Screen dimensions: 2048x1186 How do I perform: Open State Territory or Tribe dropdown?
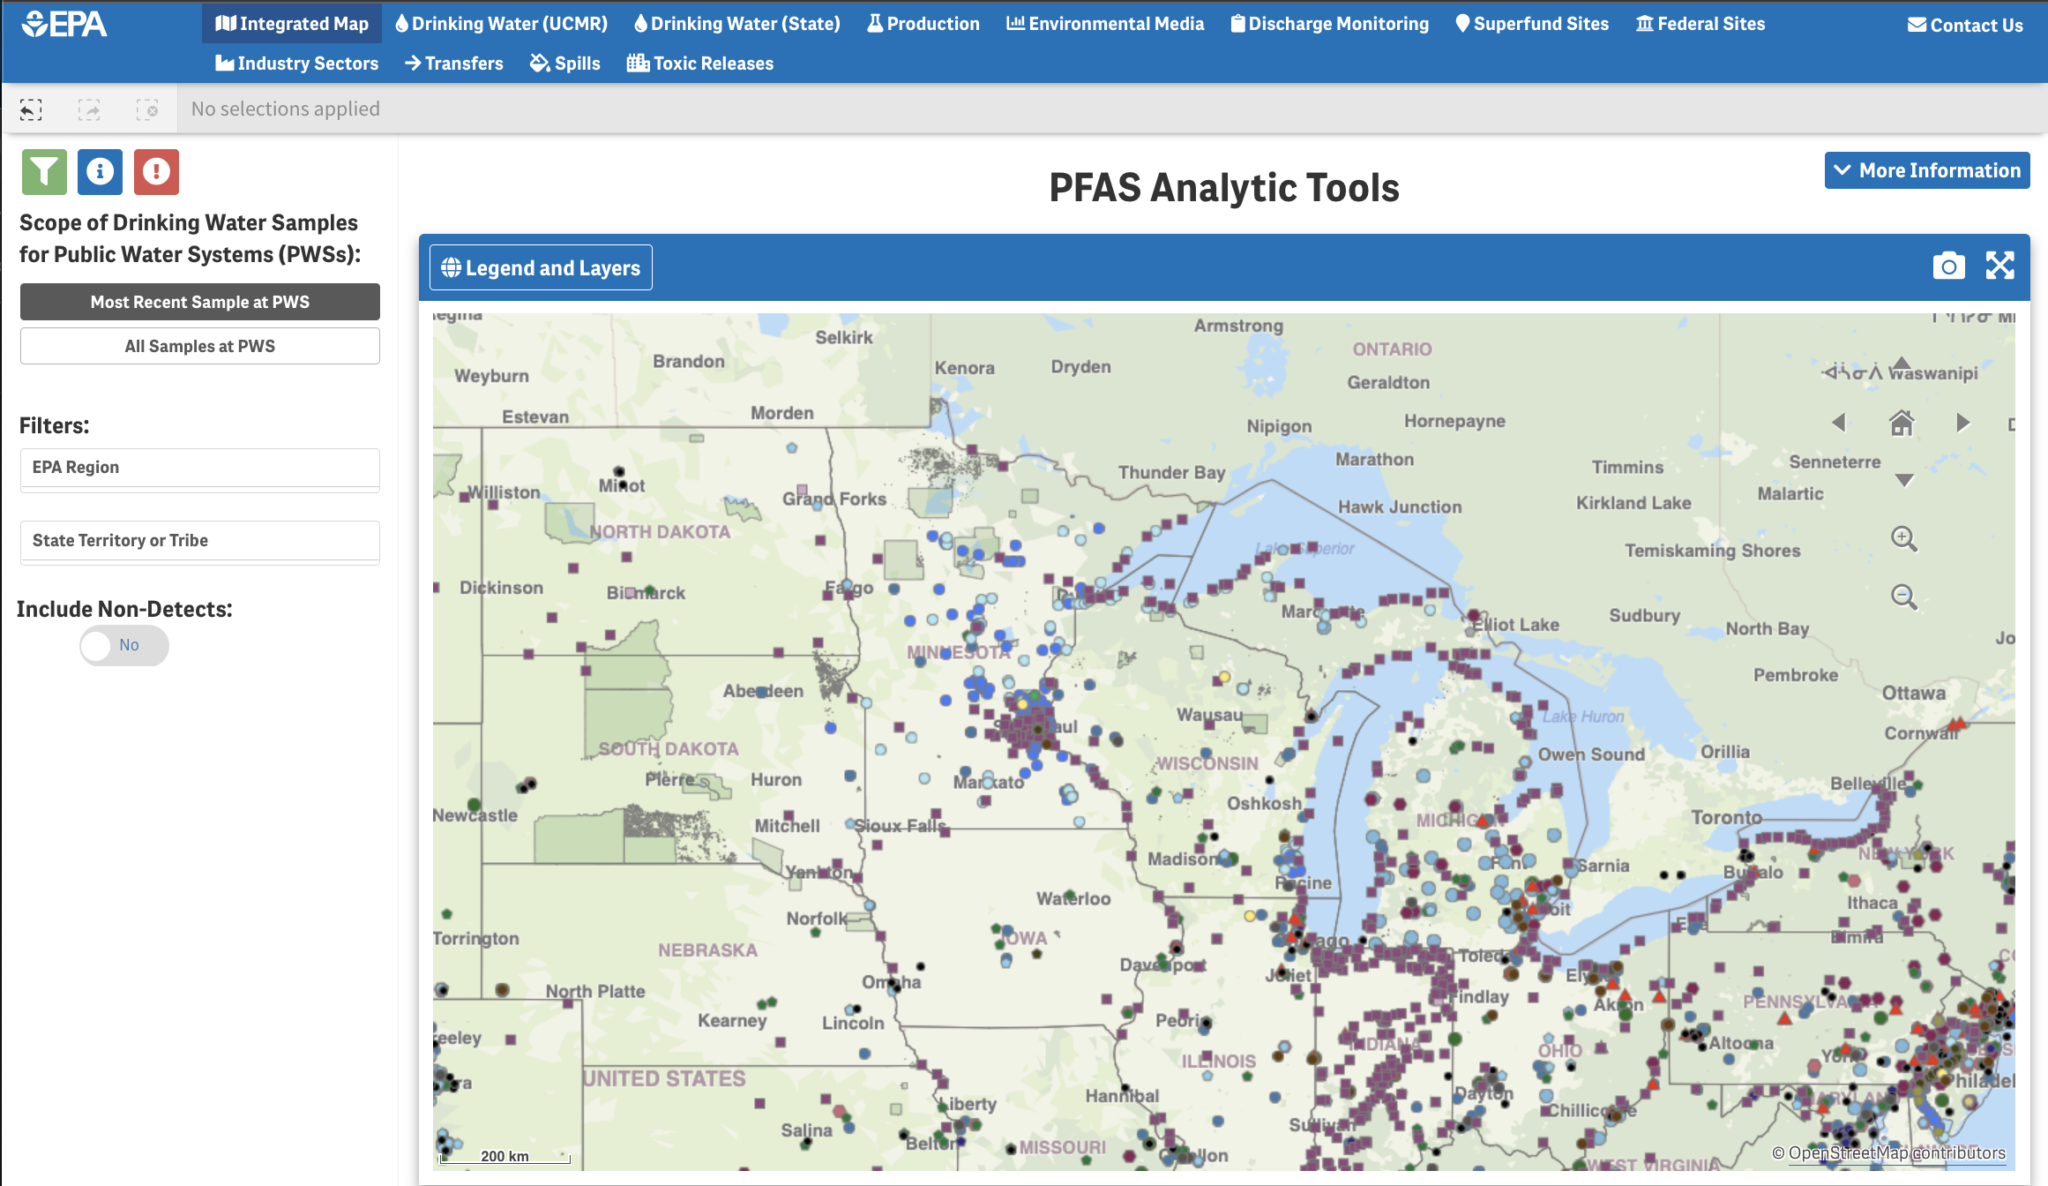(200, 540)
